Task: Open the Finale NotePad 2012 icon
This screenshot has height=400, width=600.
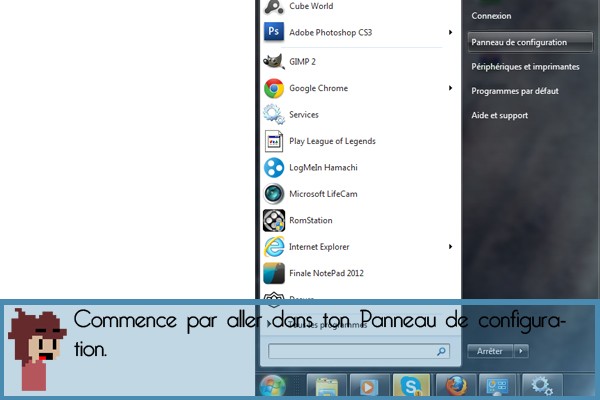Action: (x=274, y=273)
